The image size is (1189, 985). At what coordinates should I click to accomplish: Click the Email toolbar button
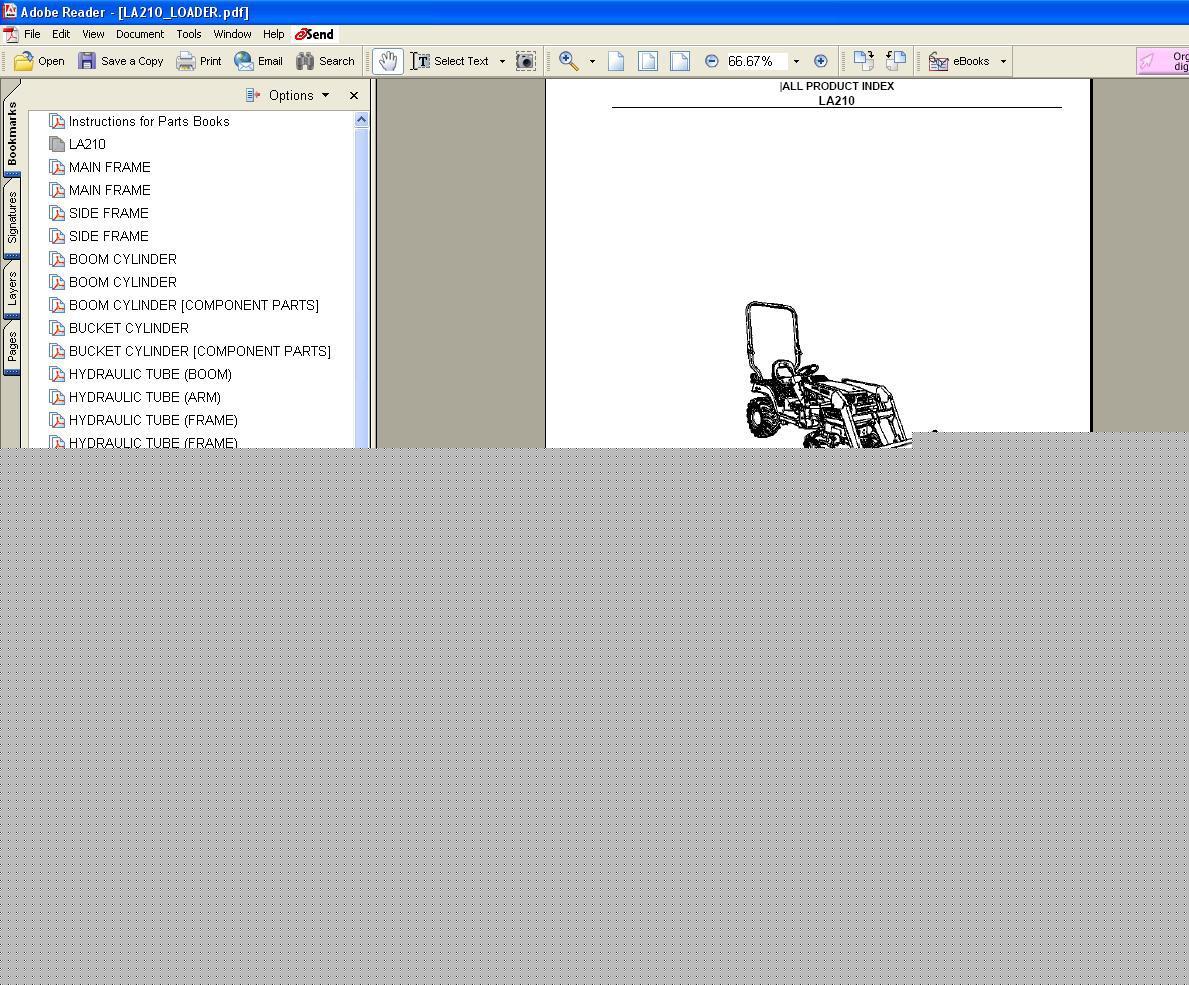pos(259,61)
